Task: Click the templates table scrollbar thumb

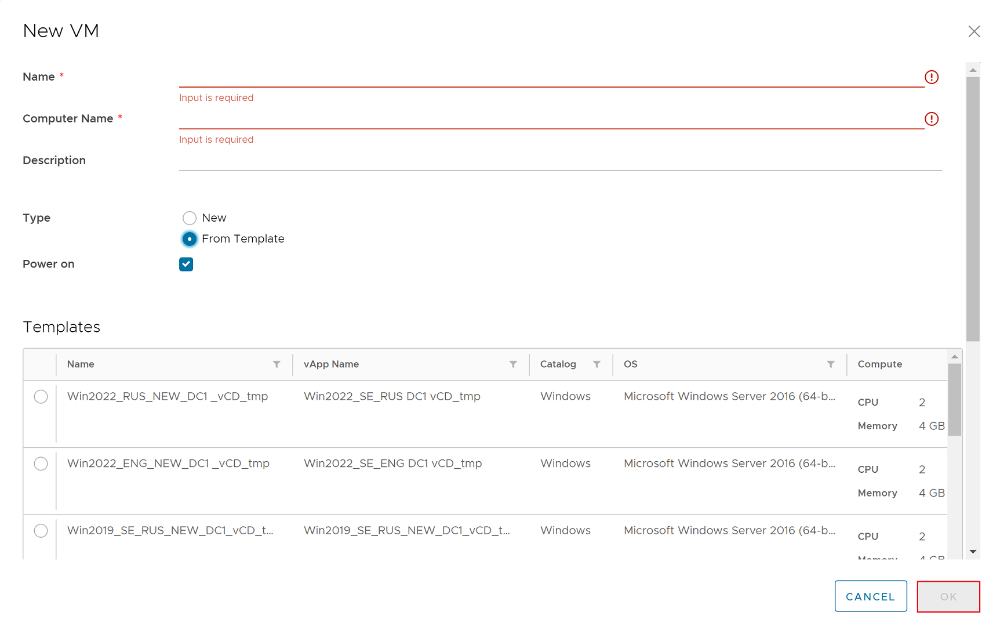Action: point(954,400)
